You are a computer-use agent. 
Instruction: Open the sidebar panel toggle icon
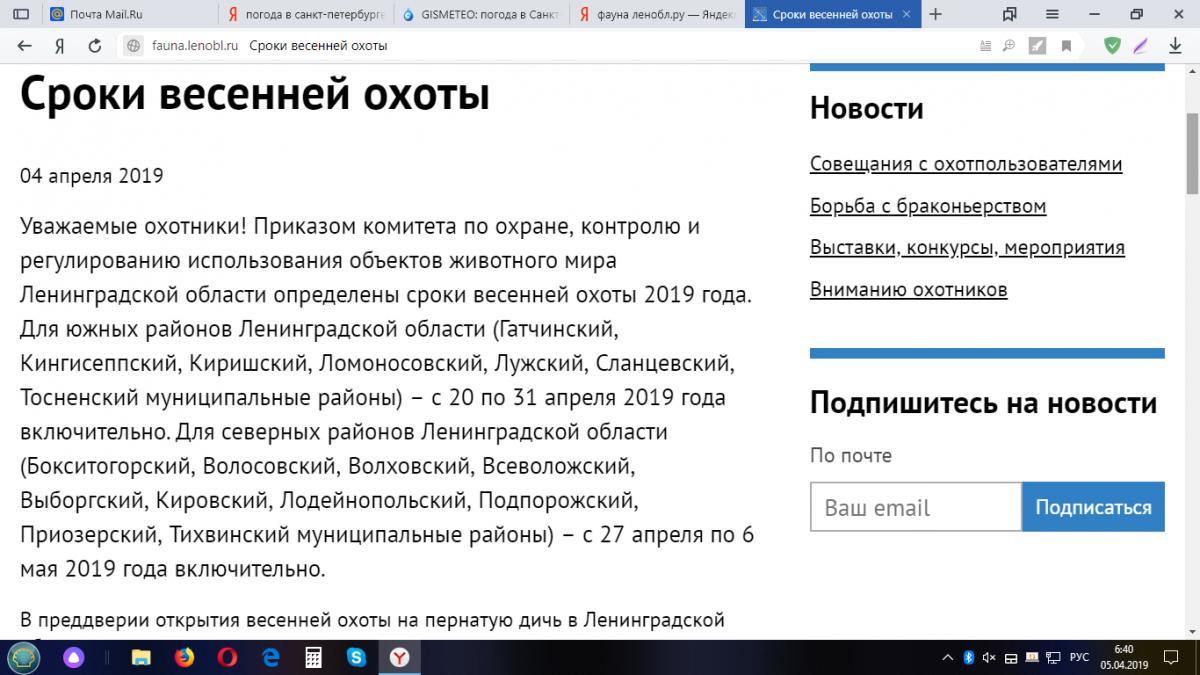point(21,14)
